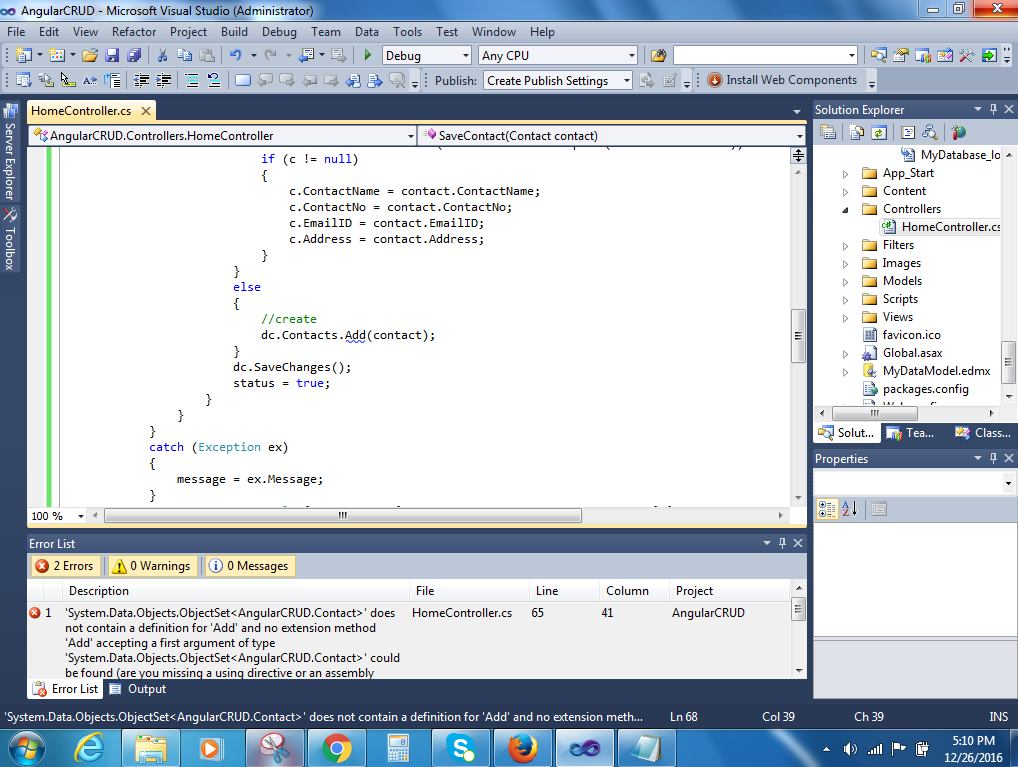The height and width of the screenshot is (767, 1018).
Task: Open the Toolbox via the hammer-wrench icon
Action: point(966,55)
